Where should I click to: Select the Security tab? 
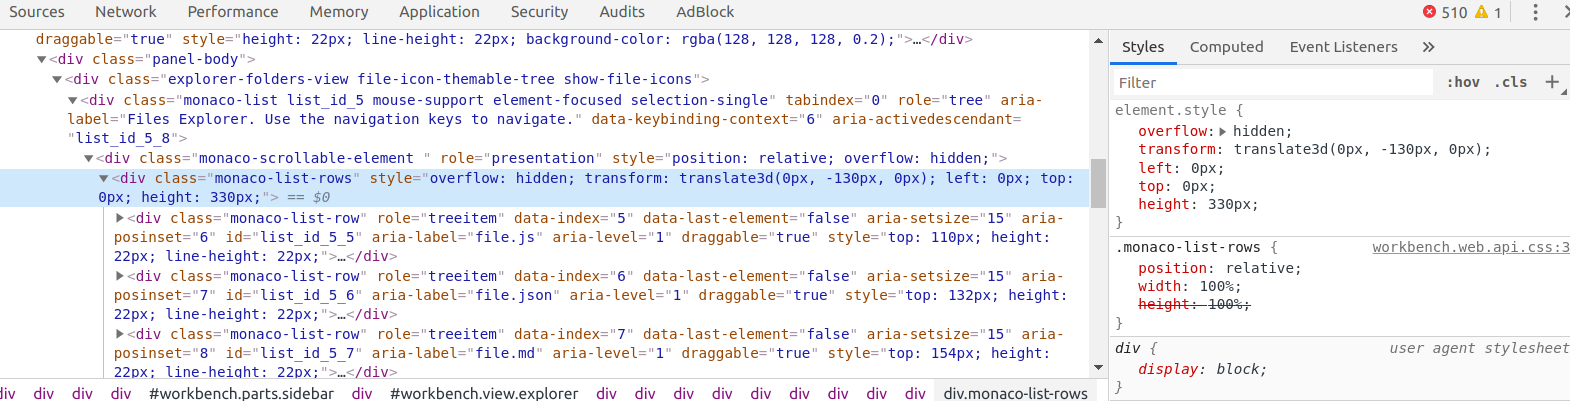point(539,12)
